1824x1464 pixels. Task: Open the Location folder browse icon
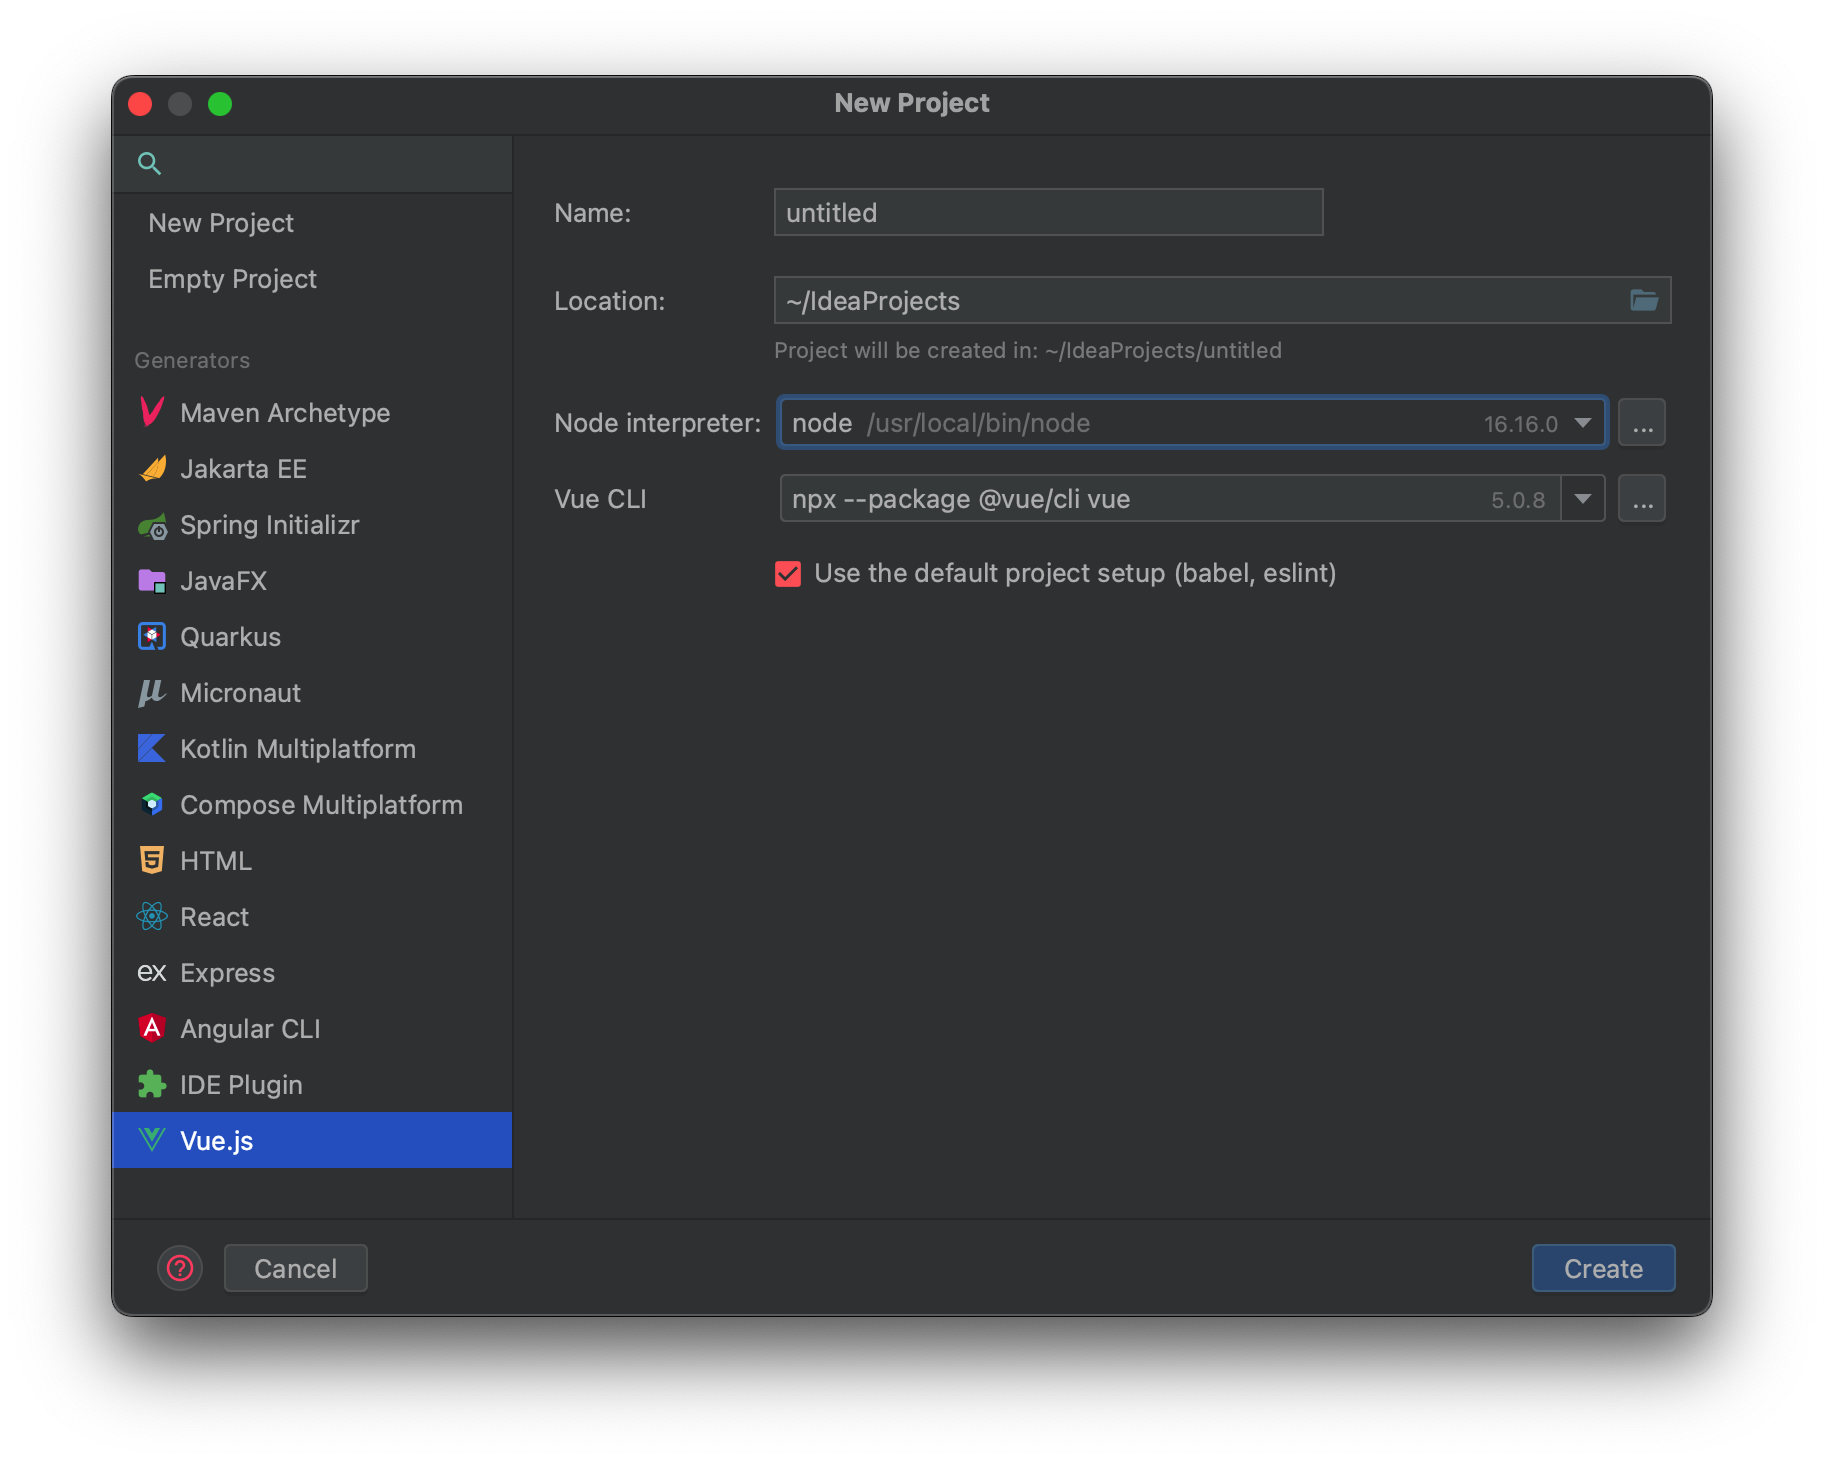(x=1644, y=300)
